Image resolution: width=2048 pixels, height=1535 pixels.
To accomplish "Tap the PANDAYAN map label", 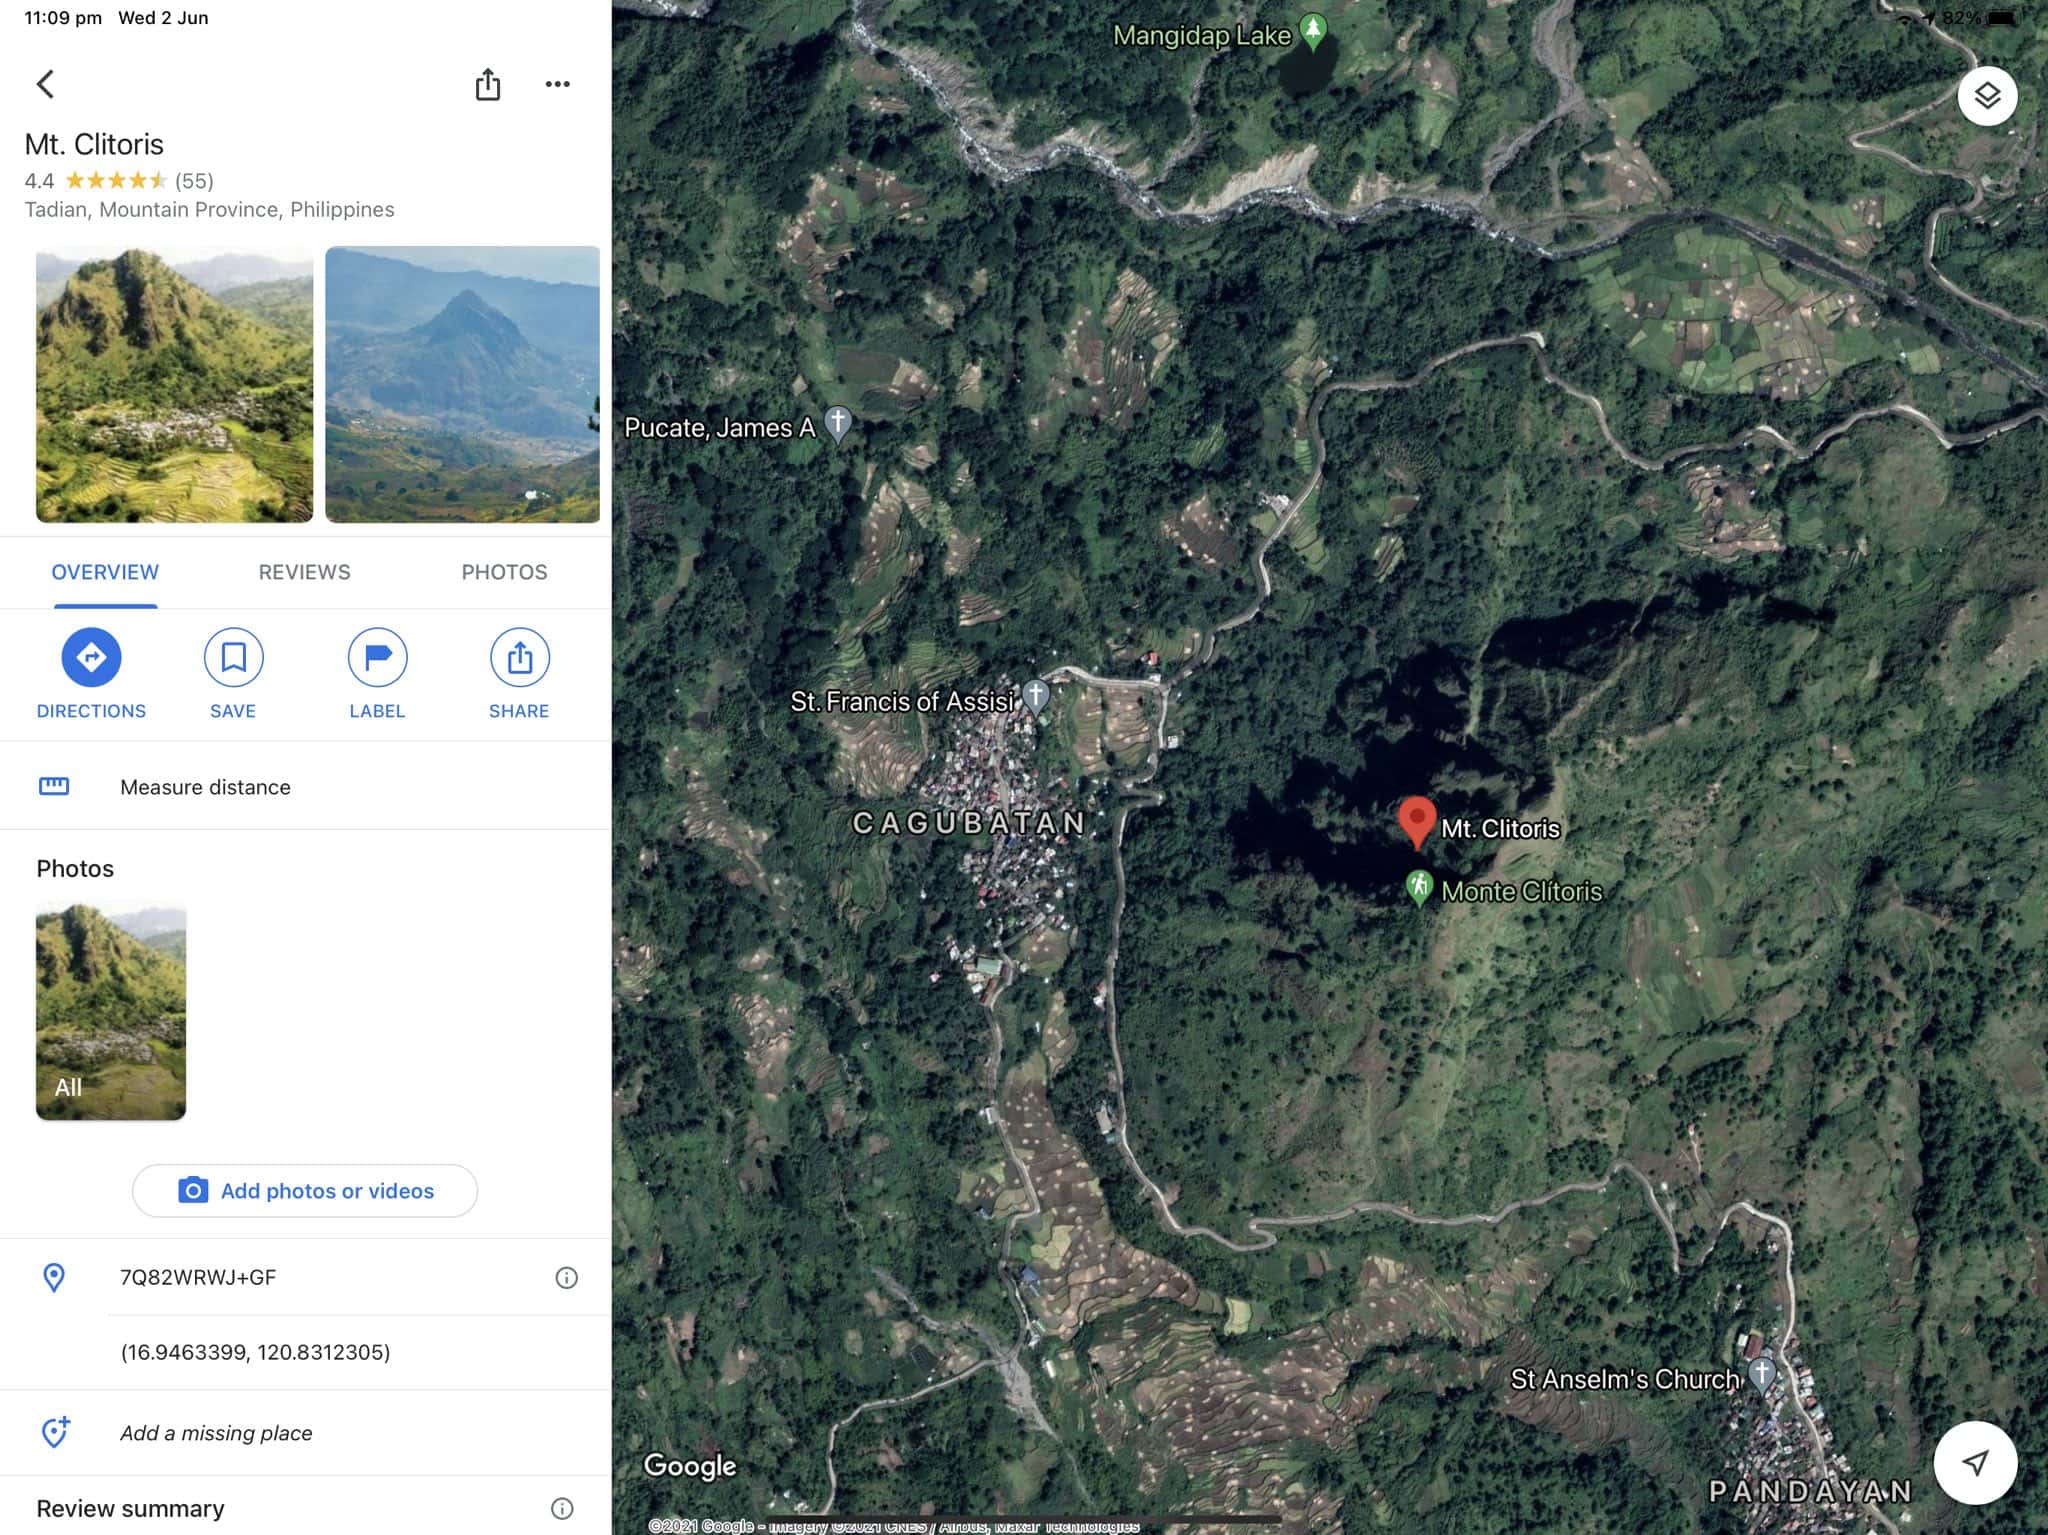I will coord(1810,1491).
